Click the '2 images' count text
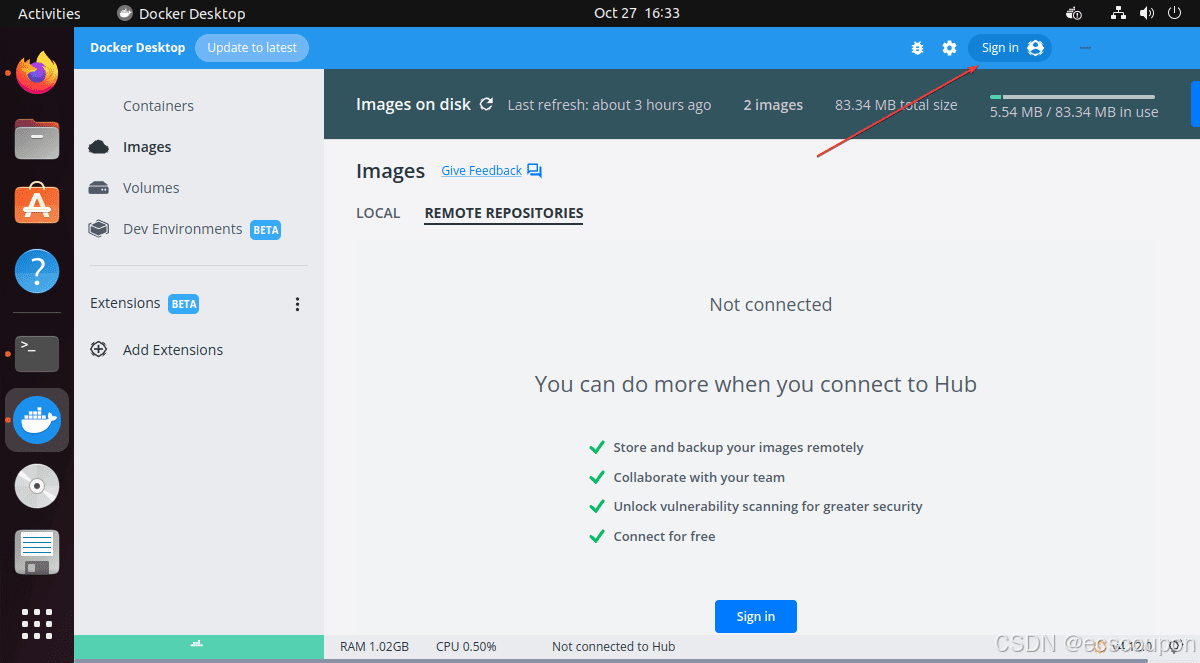The width and height of the screenshot is (1200, 663). [773, 105]
